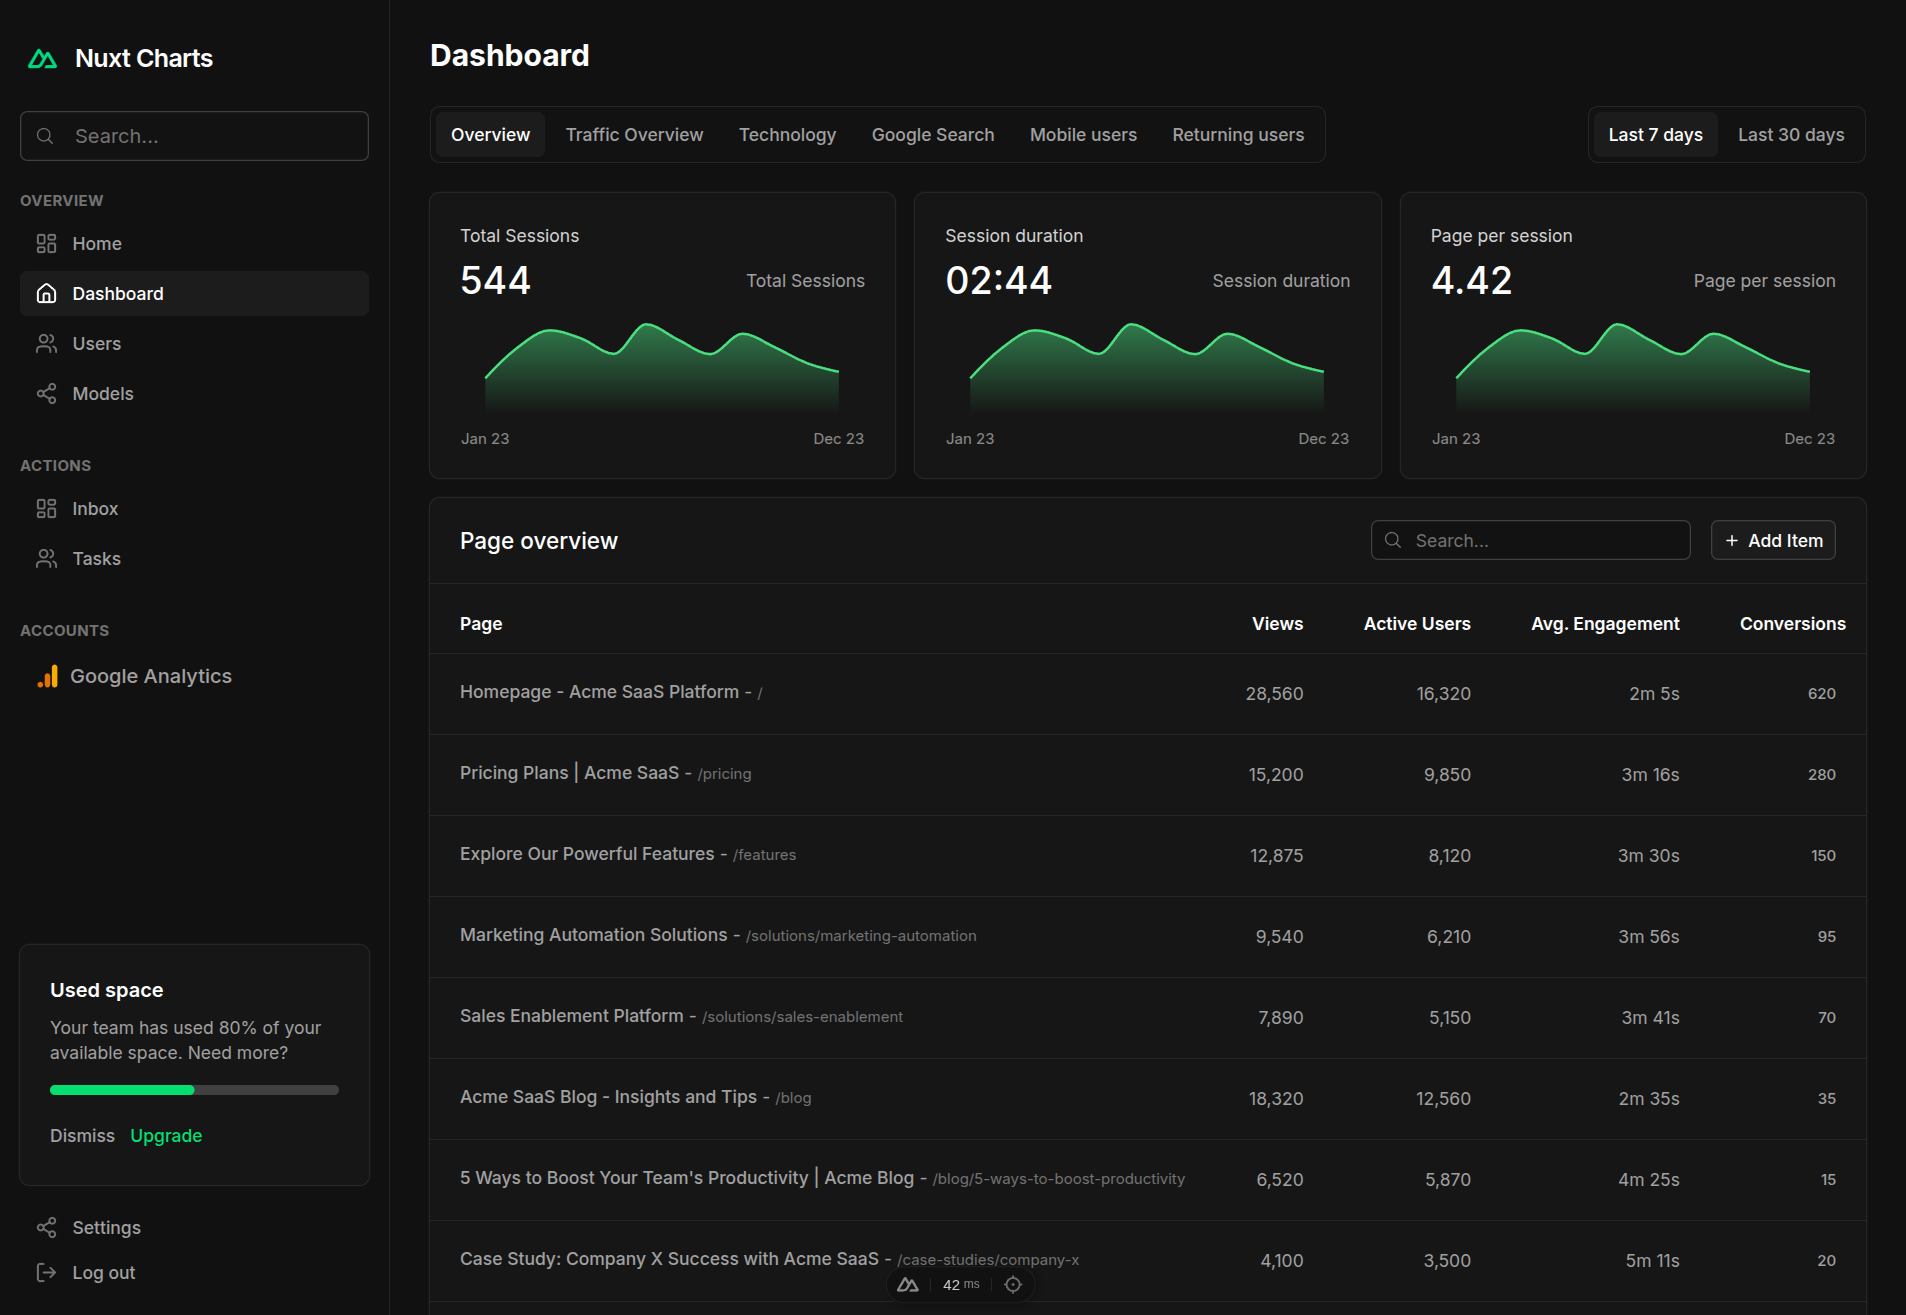The width and height of the screenshot is (1906, 1315).
Task: Click the Settings icon in sidebar
Action: click(x=46, y=1228)
